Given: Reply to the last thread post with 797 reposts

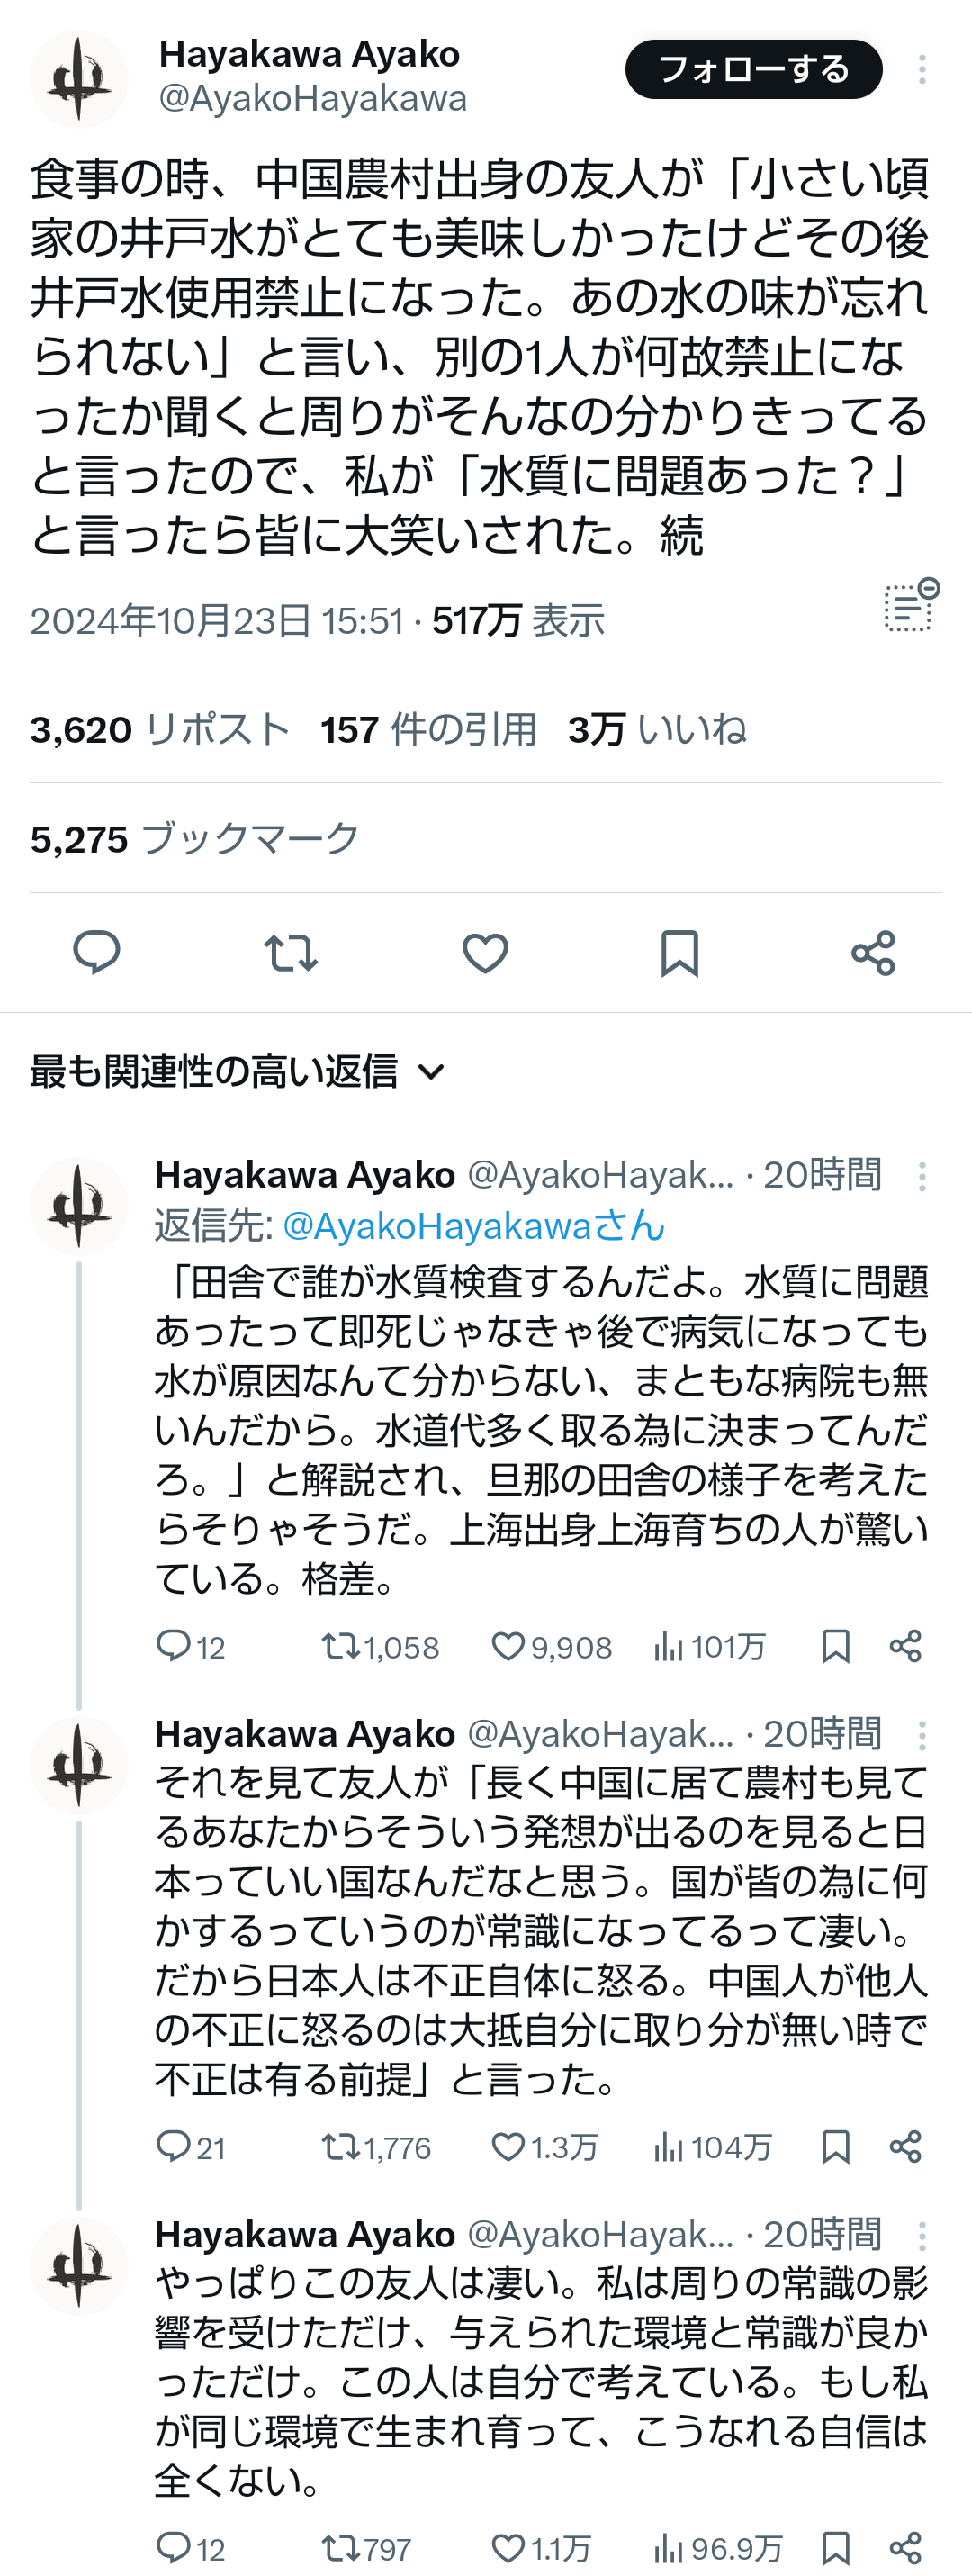Looking at the screenshot, I should 174,2547.
